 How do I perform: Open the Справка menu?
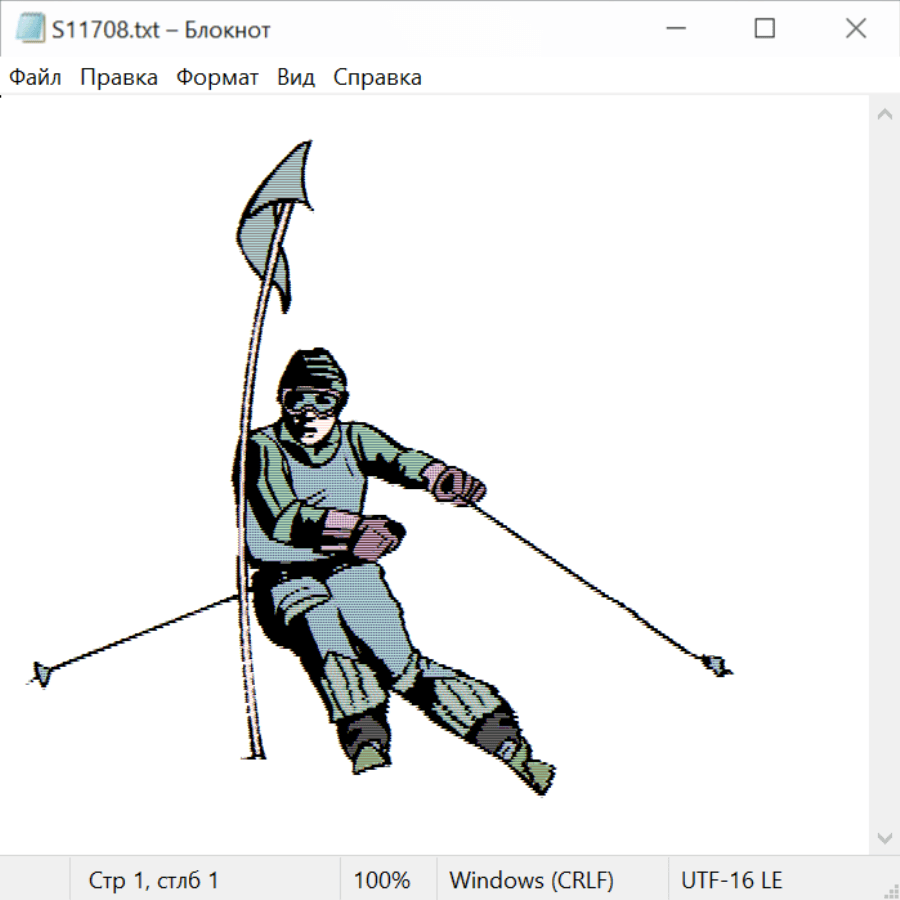coord(377,78)
